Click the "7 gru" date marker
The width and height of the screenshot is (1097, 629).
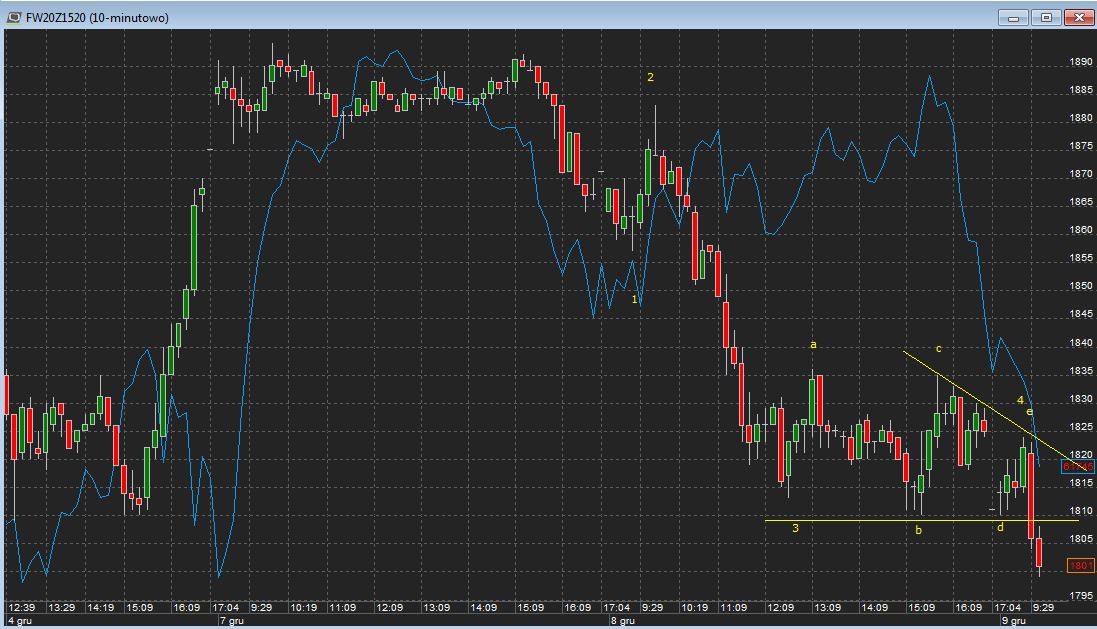point(230,620)
